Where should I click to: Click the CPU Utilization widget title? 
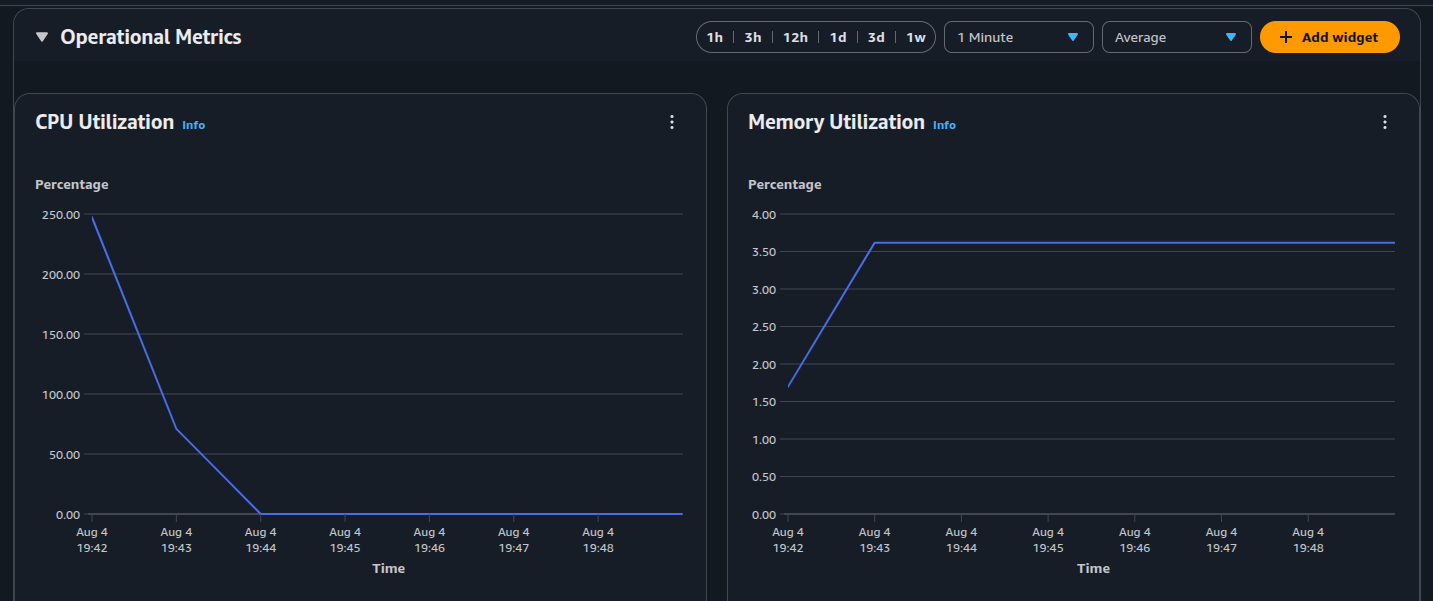(x=105, y=122)
